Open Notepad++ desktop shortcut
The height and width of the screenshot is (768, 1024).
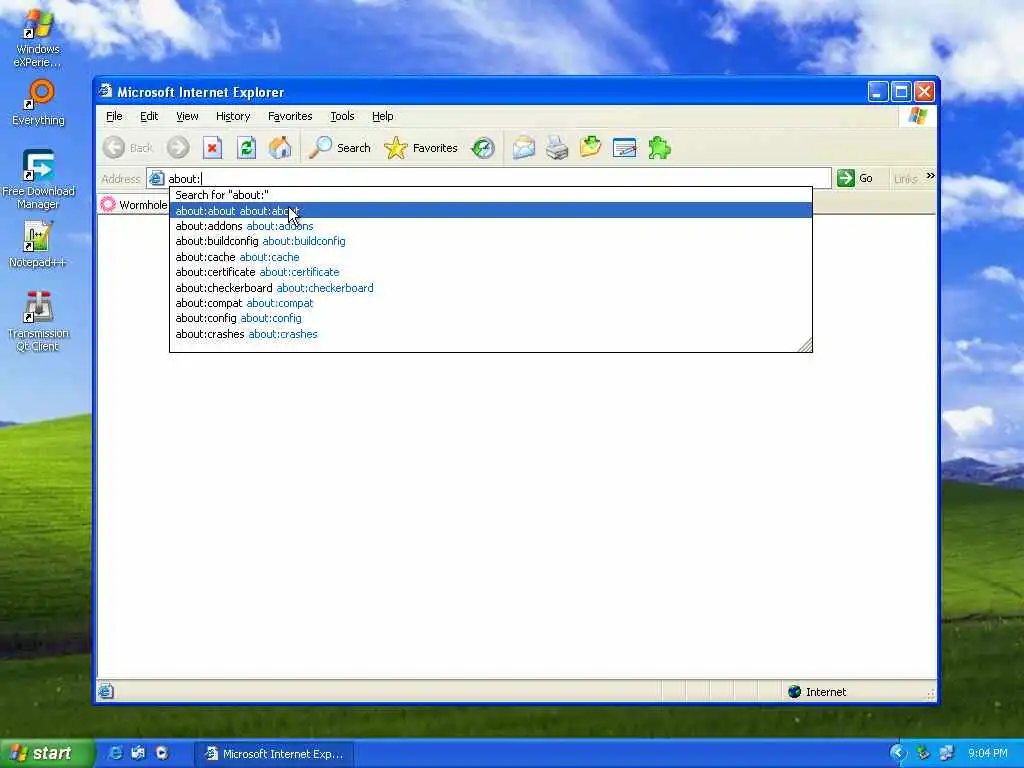pyautogui.click(x=38, y=244)
